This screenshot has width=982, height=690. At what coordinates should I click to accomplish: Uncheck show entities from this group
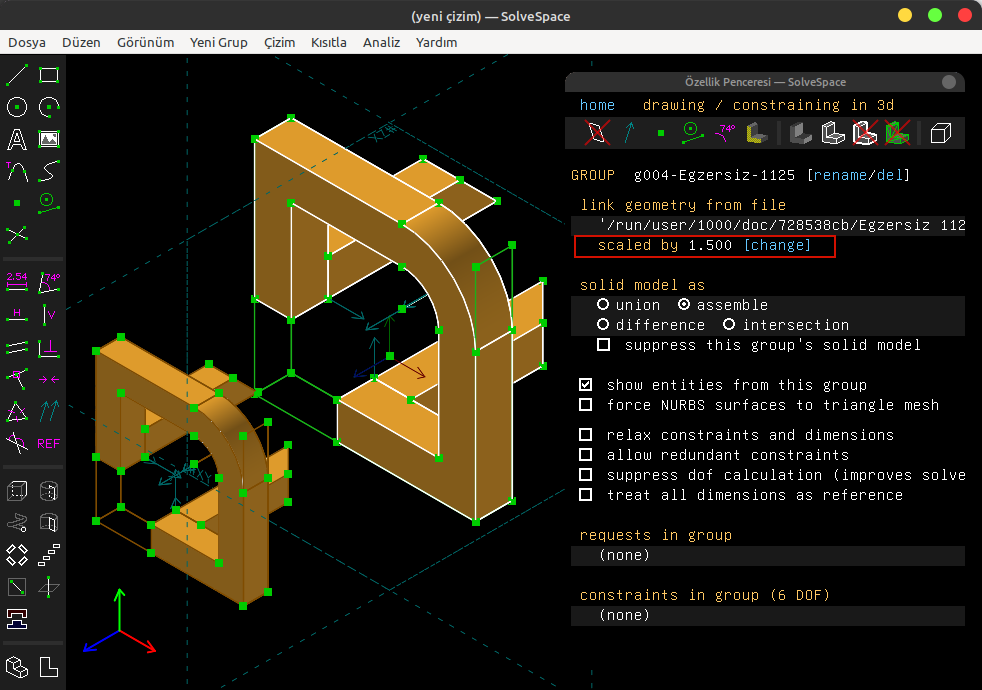tap(586, 384)
